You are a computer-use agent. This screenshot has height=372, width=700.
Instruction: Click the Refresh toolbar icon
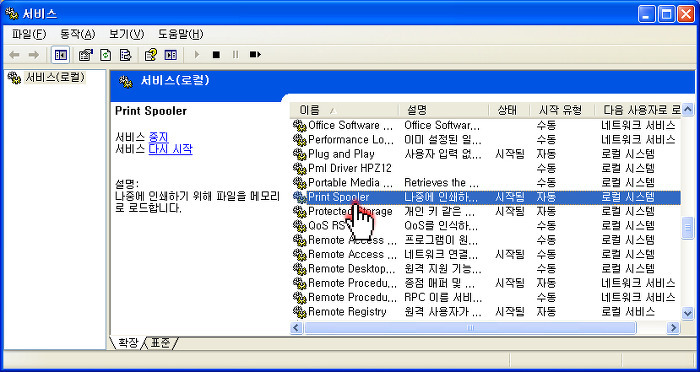click(105, 55)
